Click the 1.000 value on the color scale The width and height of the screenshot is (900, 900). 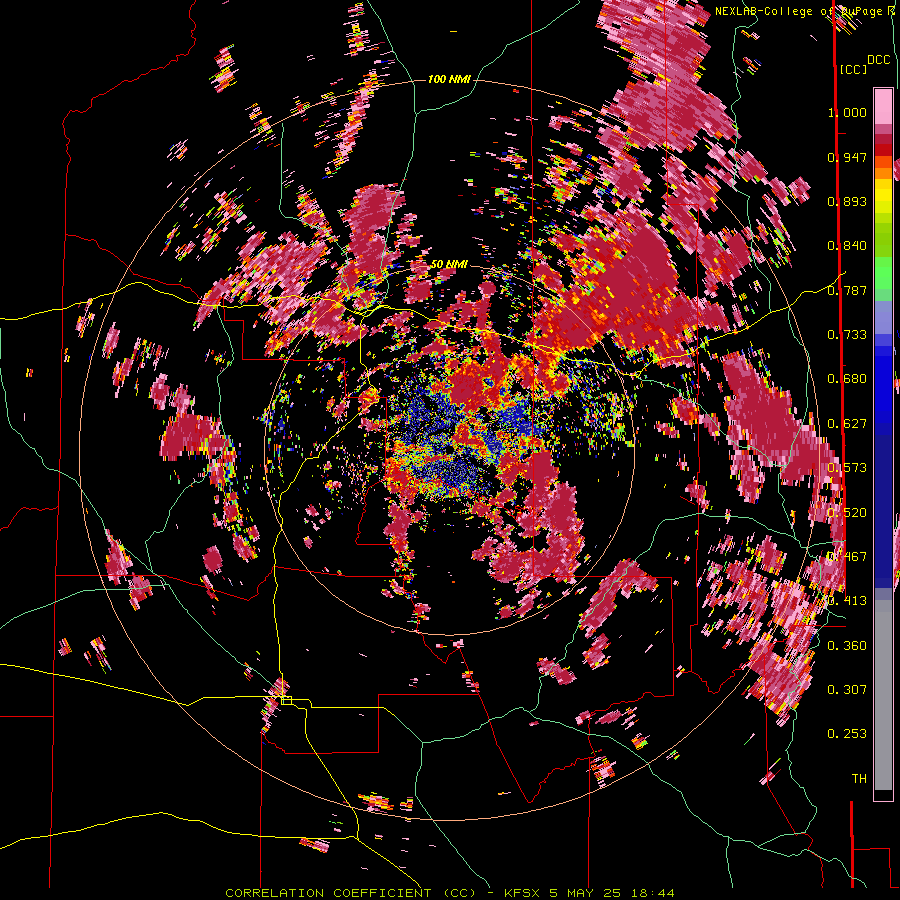[847, 112]
